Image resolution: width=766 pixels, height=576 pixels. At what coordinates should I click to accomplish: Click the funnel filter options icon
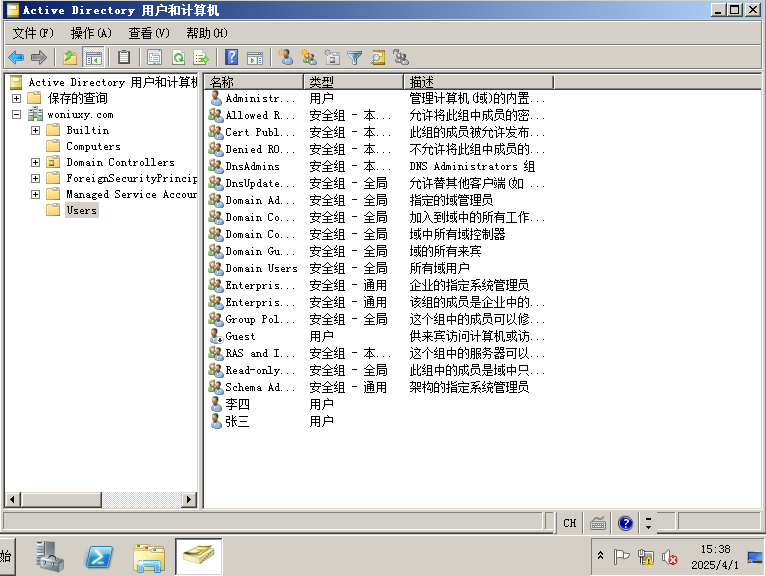click(355, 58)
